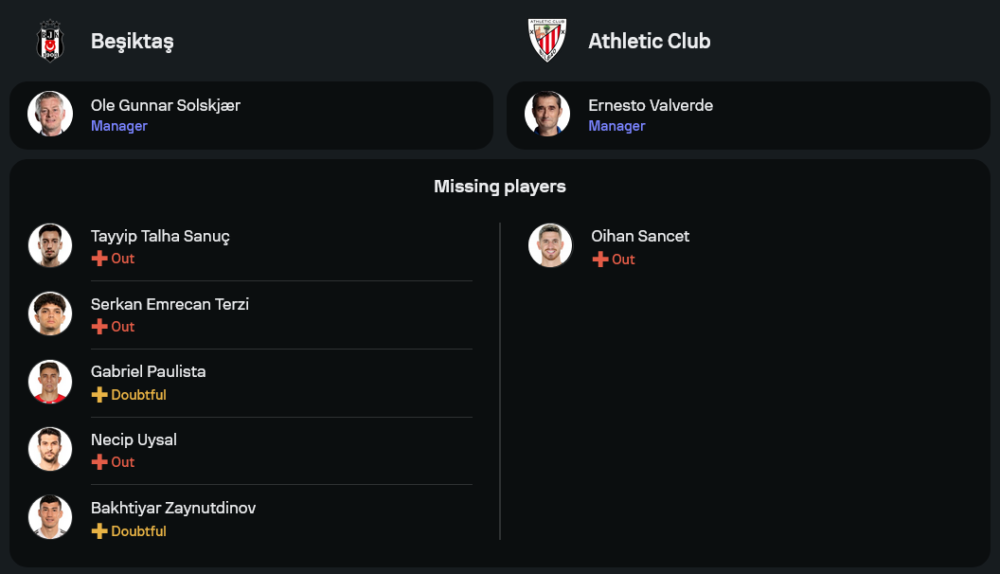Click the Athletic Club crest icon

coord(547,41)
